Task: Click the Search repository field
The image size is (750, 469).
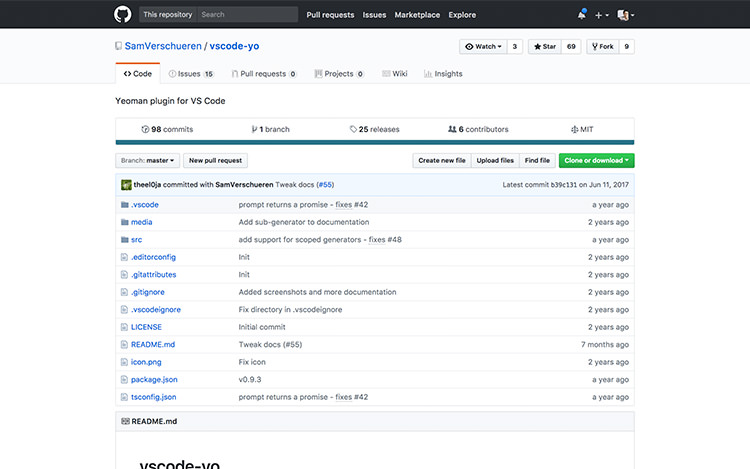Action: click(248, 14)
